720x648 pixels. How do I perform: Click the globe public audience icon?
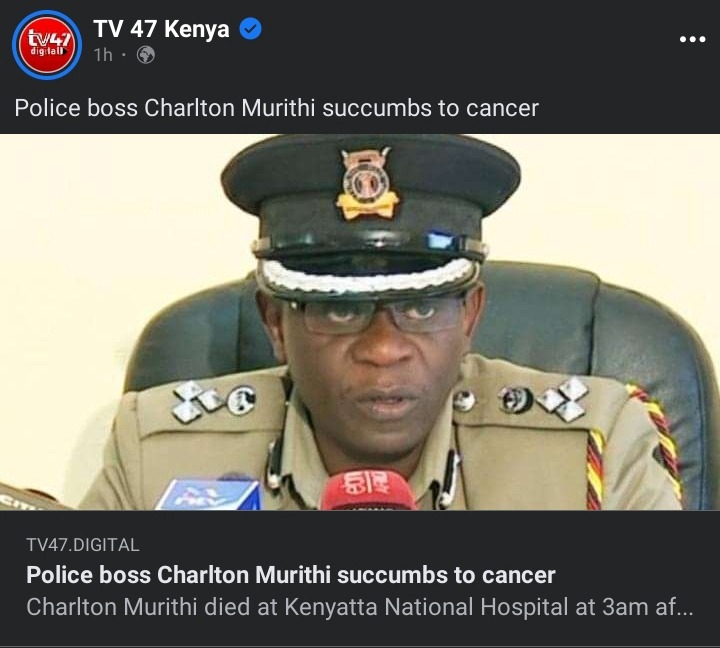pyautogui.click(x=146, y=55)
